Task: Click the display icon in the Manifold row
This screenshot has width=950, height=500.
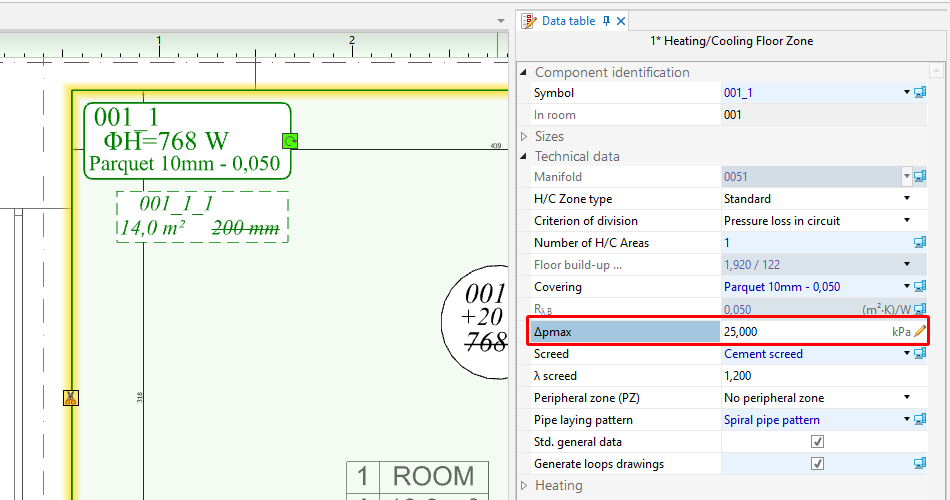Action: tap(920, 177)
